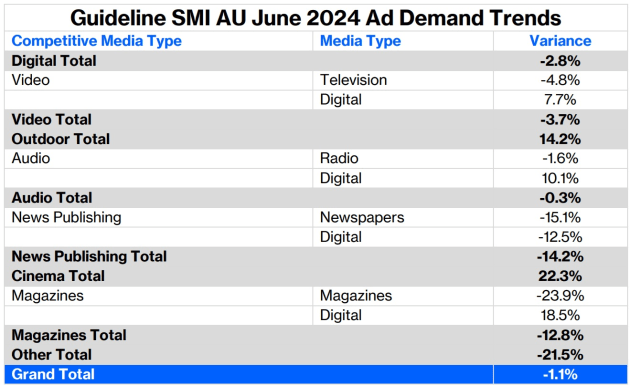Select the 'News Publishing' category cell
The height and width of the screenshot is (385, 630).
click(66, 217)
